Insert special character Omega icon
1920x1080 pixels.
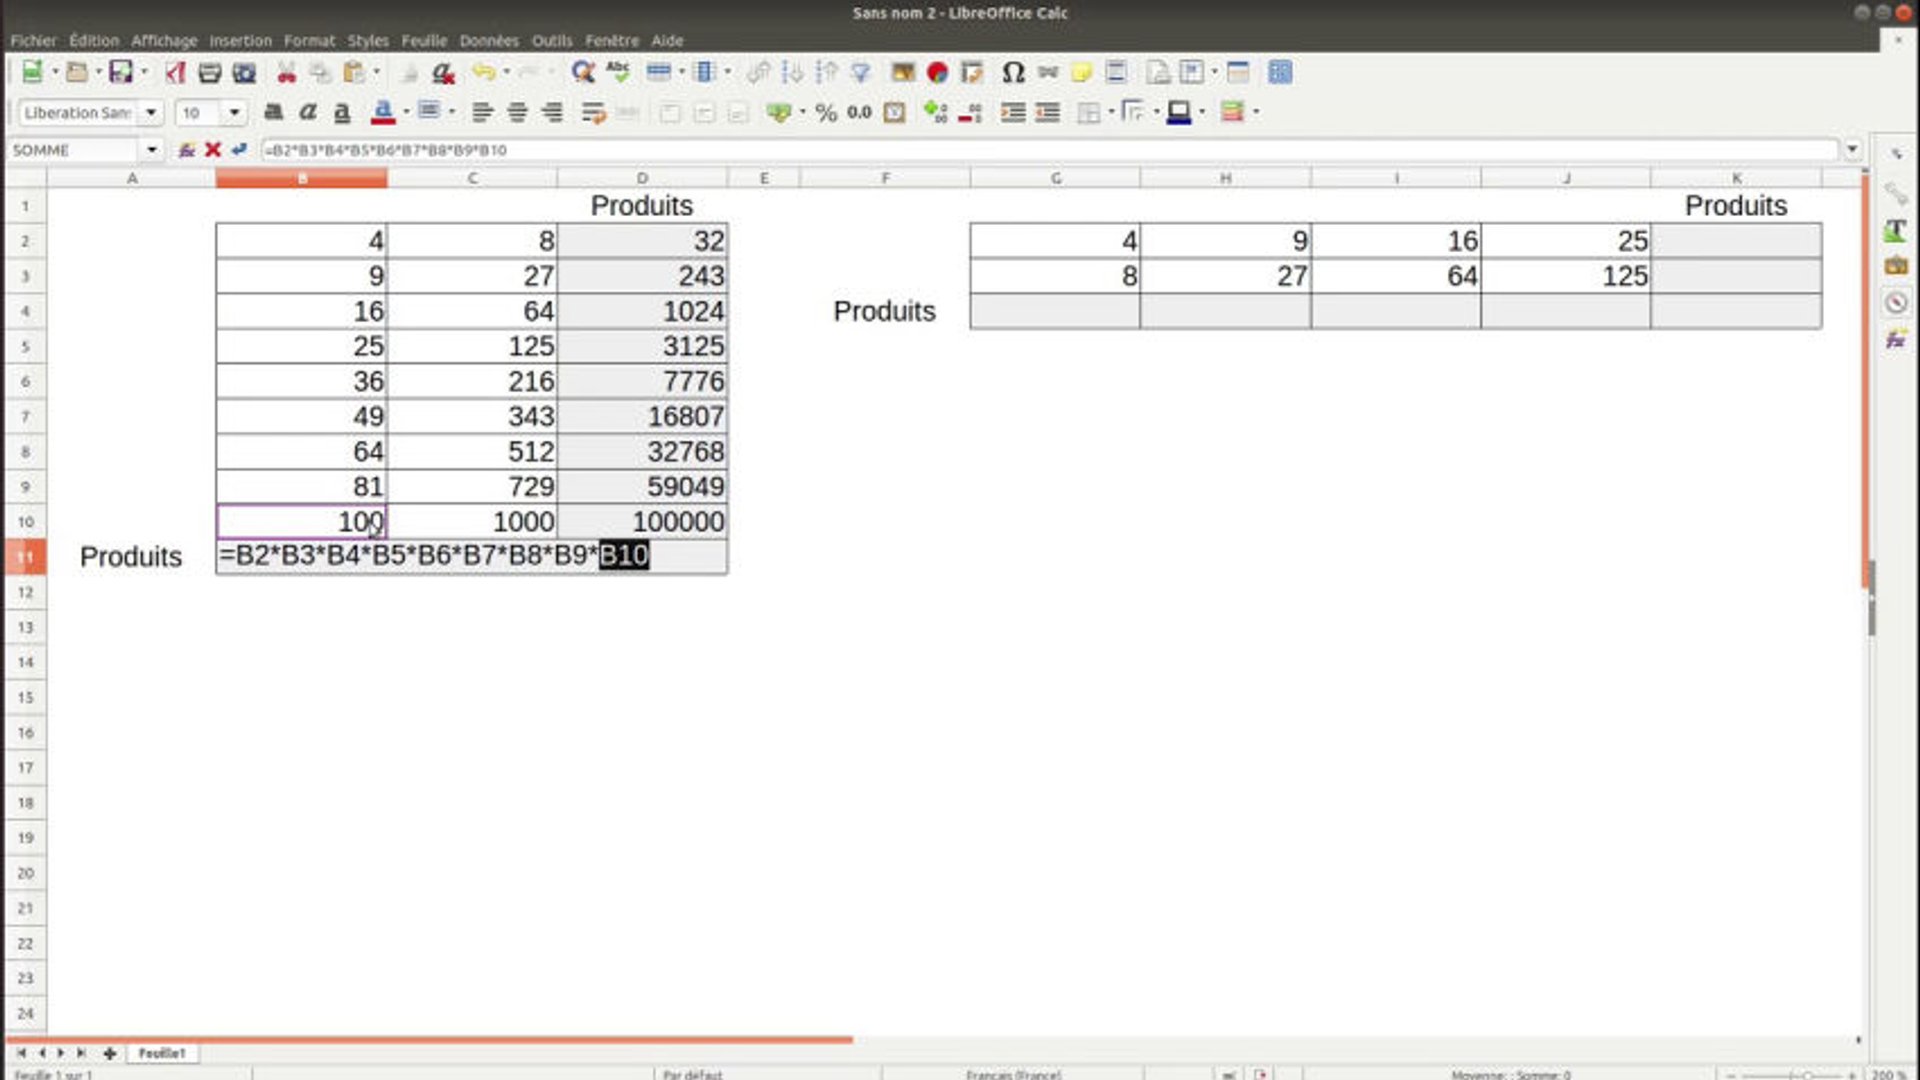pos(1013,72)
